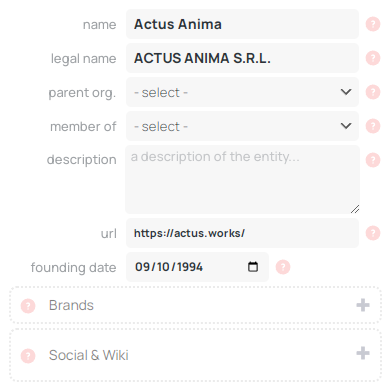Click the 'legal name' field label
Viewport: 391px width, 388px height.
pos(83,59)
